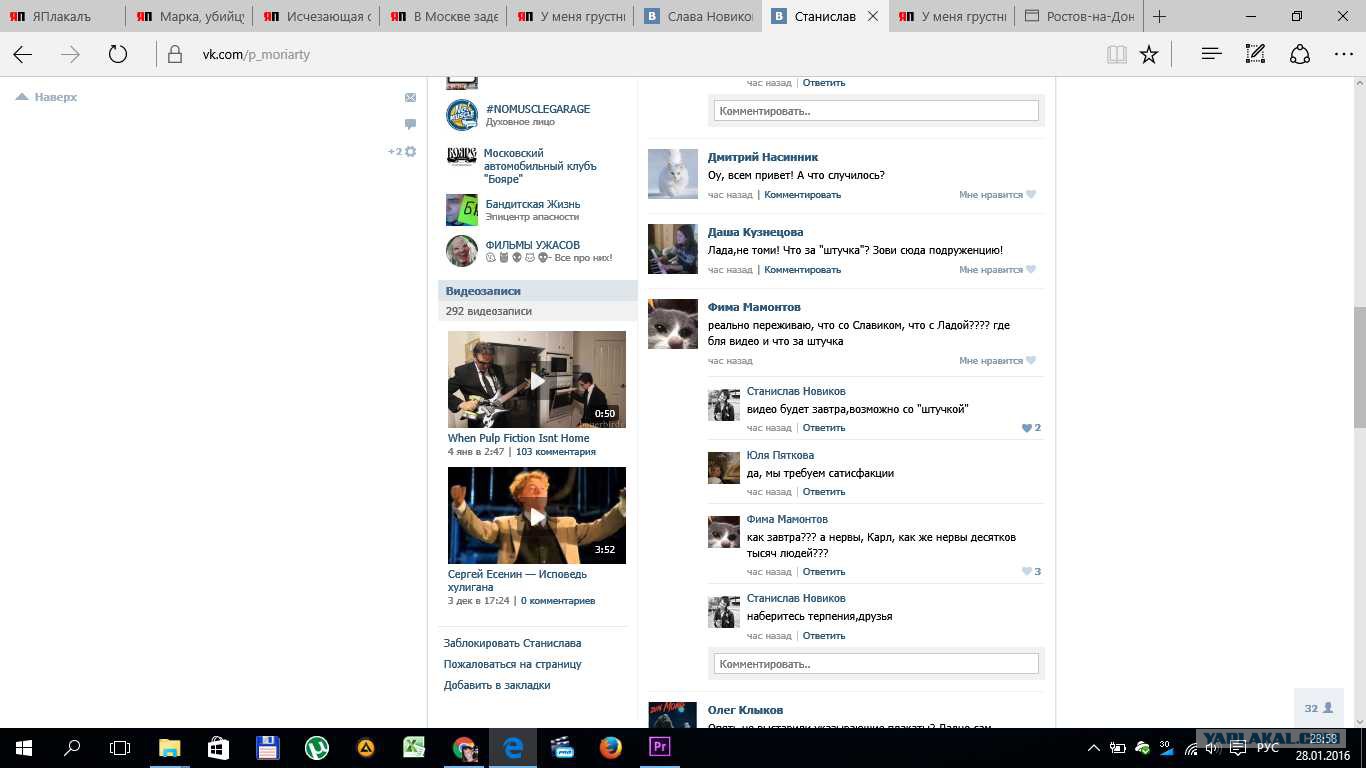Open Дмитрий Насинник's cat avatar
1366x768 pixels.
coord(673,174)
